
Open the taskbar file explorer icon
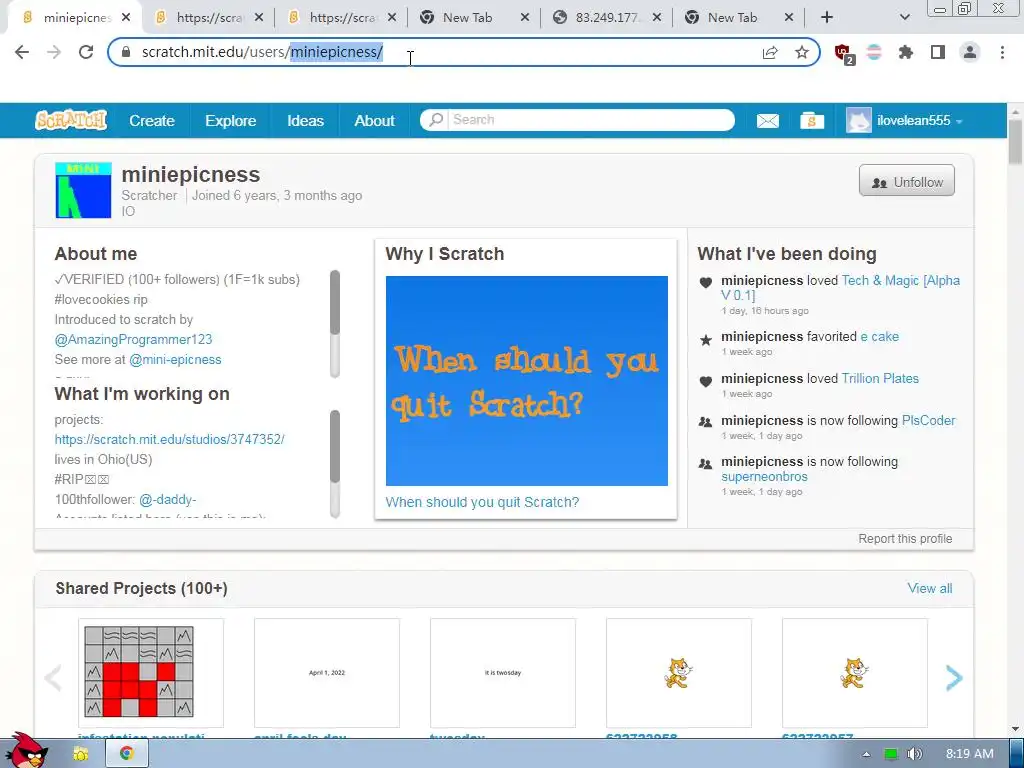[x=80, y=754]
